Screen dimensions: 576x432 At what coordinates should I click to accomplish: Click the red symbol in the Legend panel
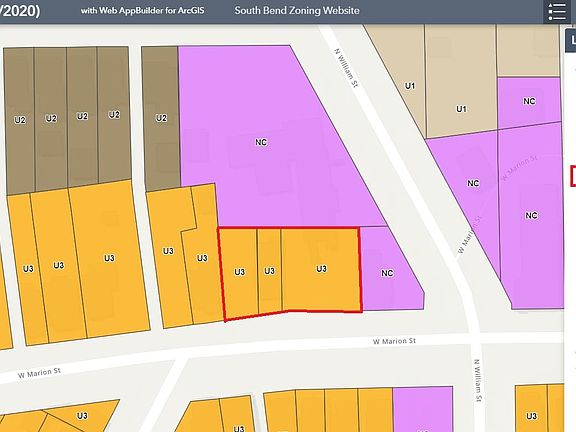click(573, 176)
